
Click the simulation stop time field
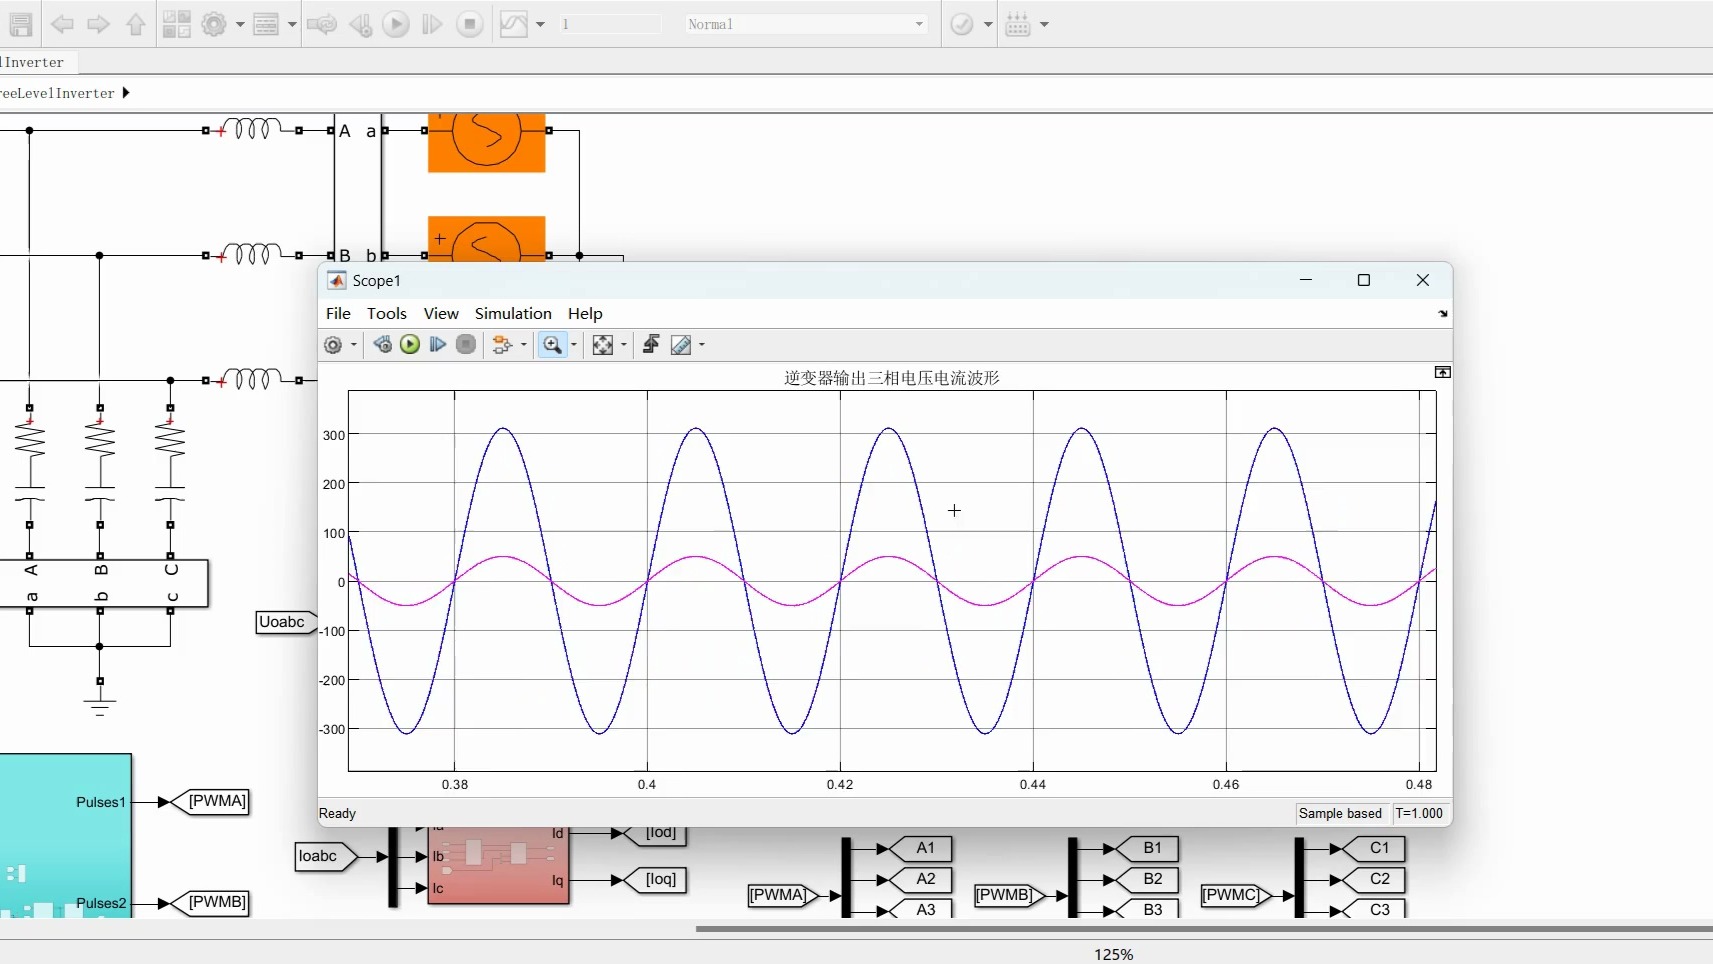click(x=608, y=24)
